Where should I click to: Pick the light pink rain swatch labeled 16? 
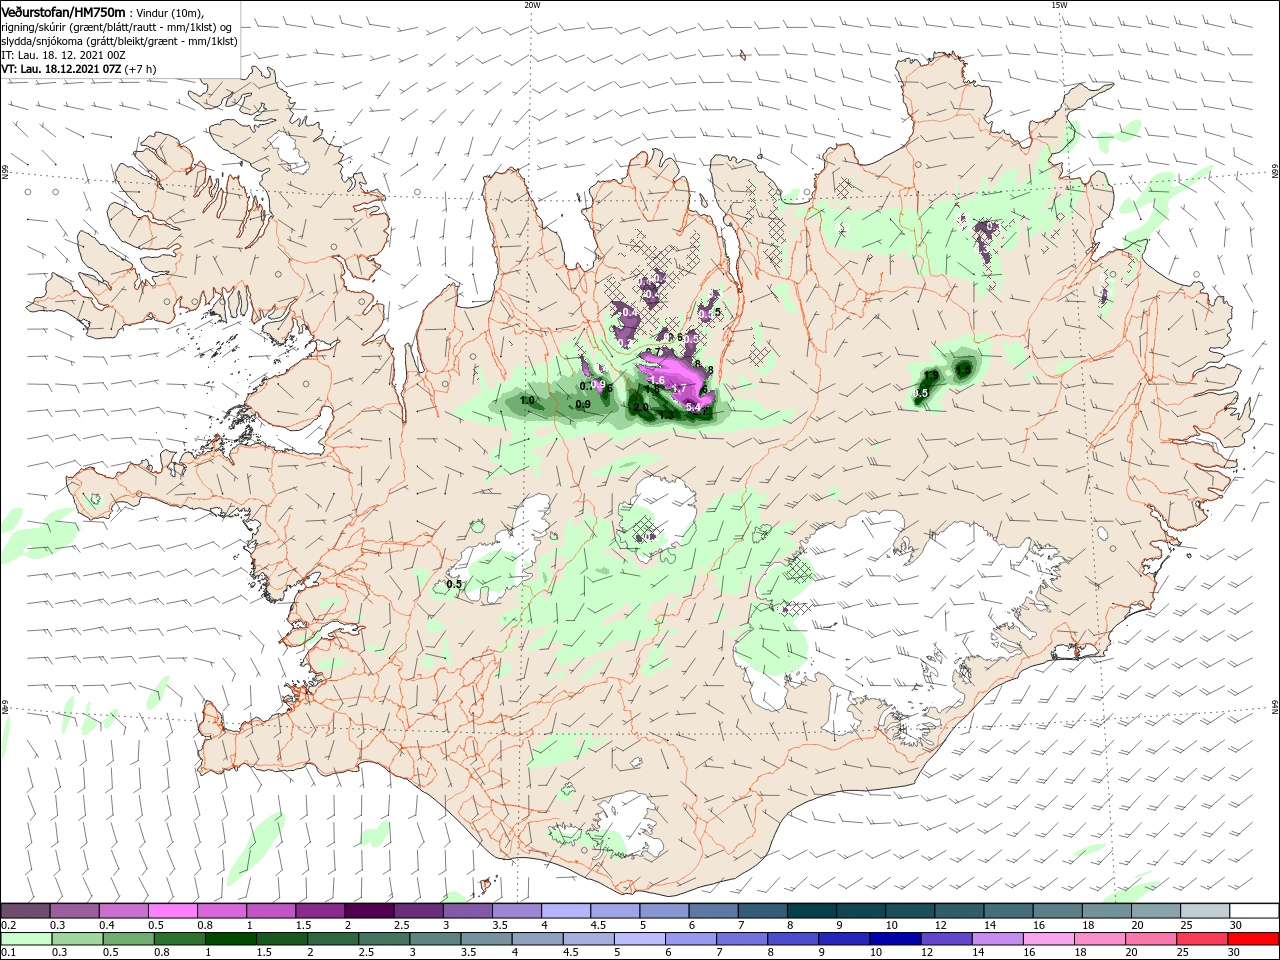pos(1049,939)
